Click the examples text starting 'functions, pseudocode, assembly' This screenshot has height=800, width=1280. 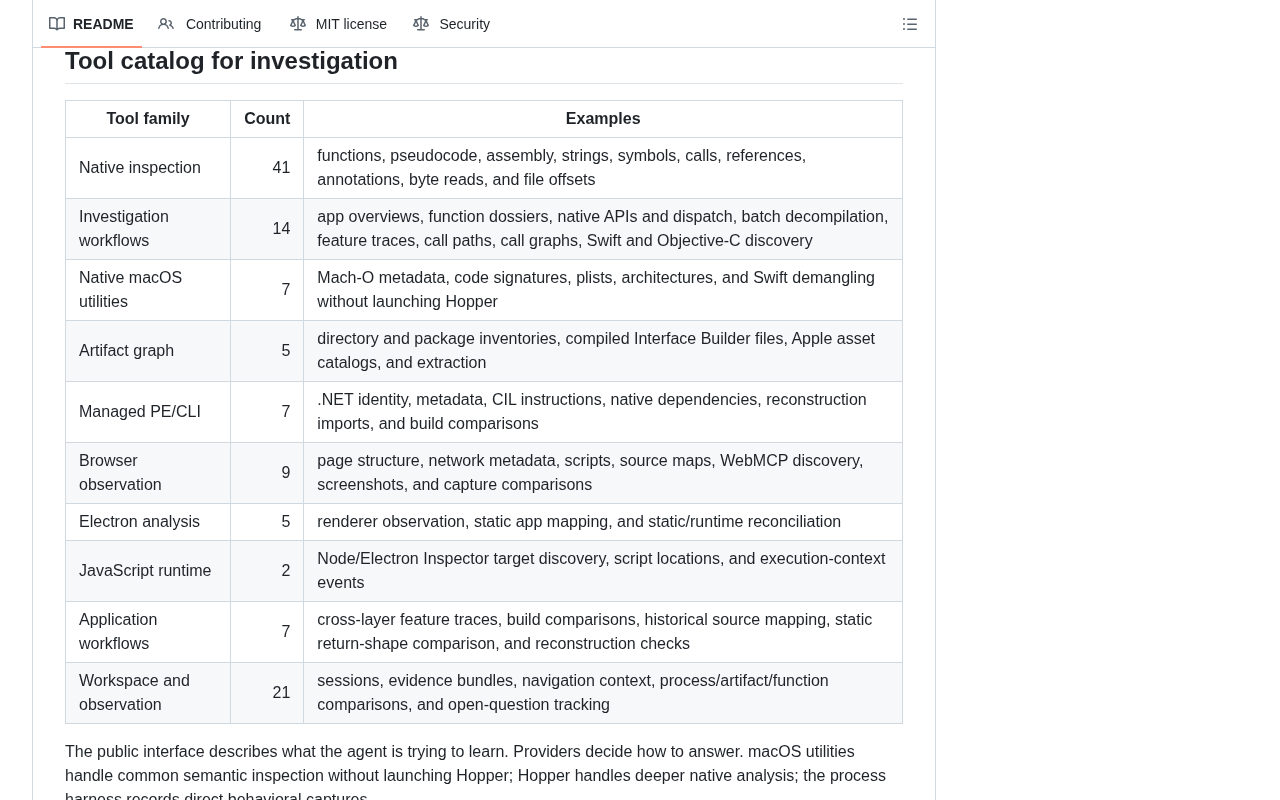coord(561,168)
